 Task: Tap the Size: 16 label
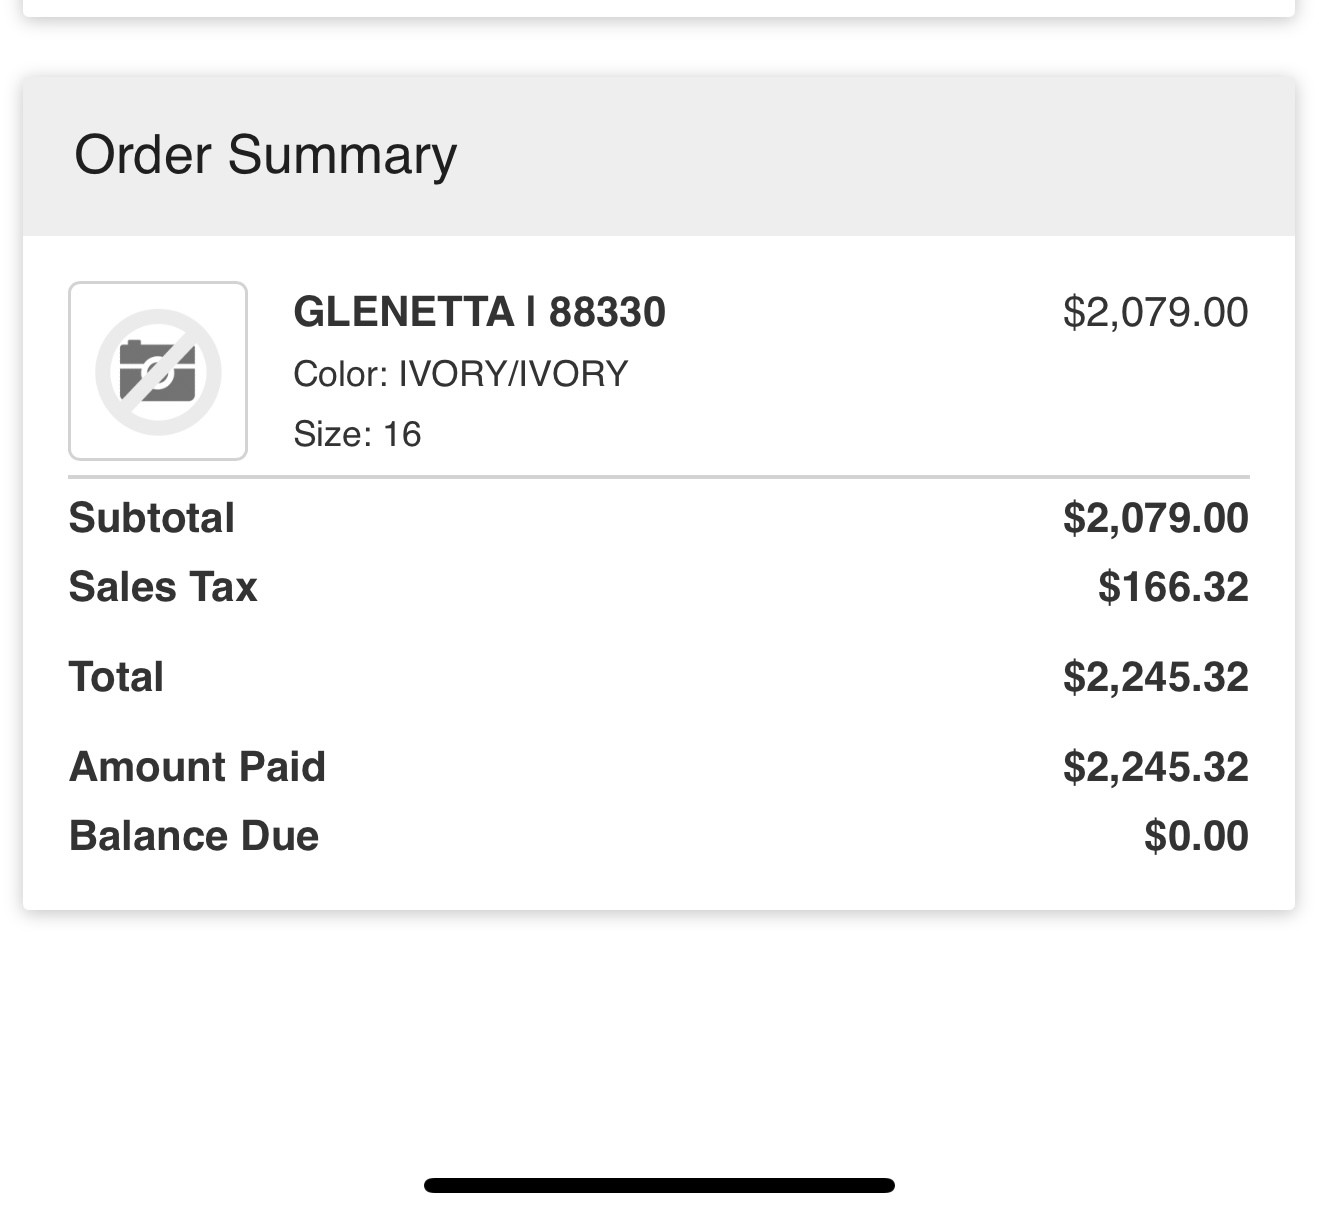pos(357,434)
